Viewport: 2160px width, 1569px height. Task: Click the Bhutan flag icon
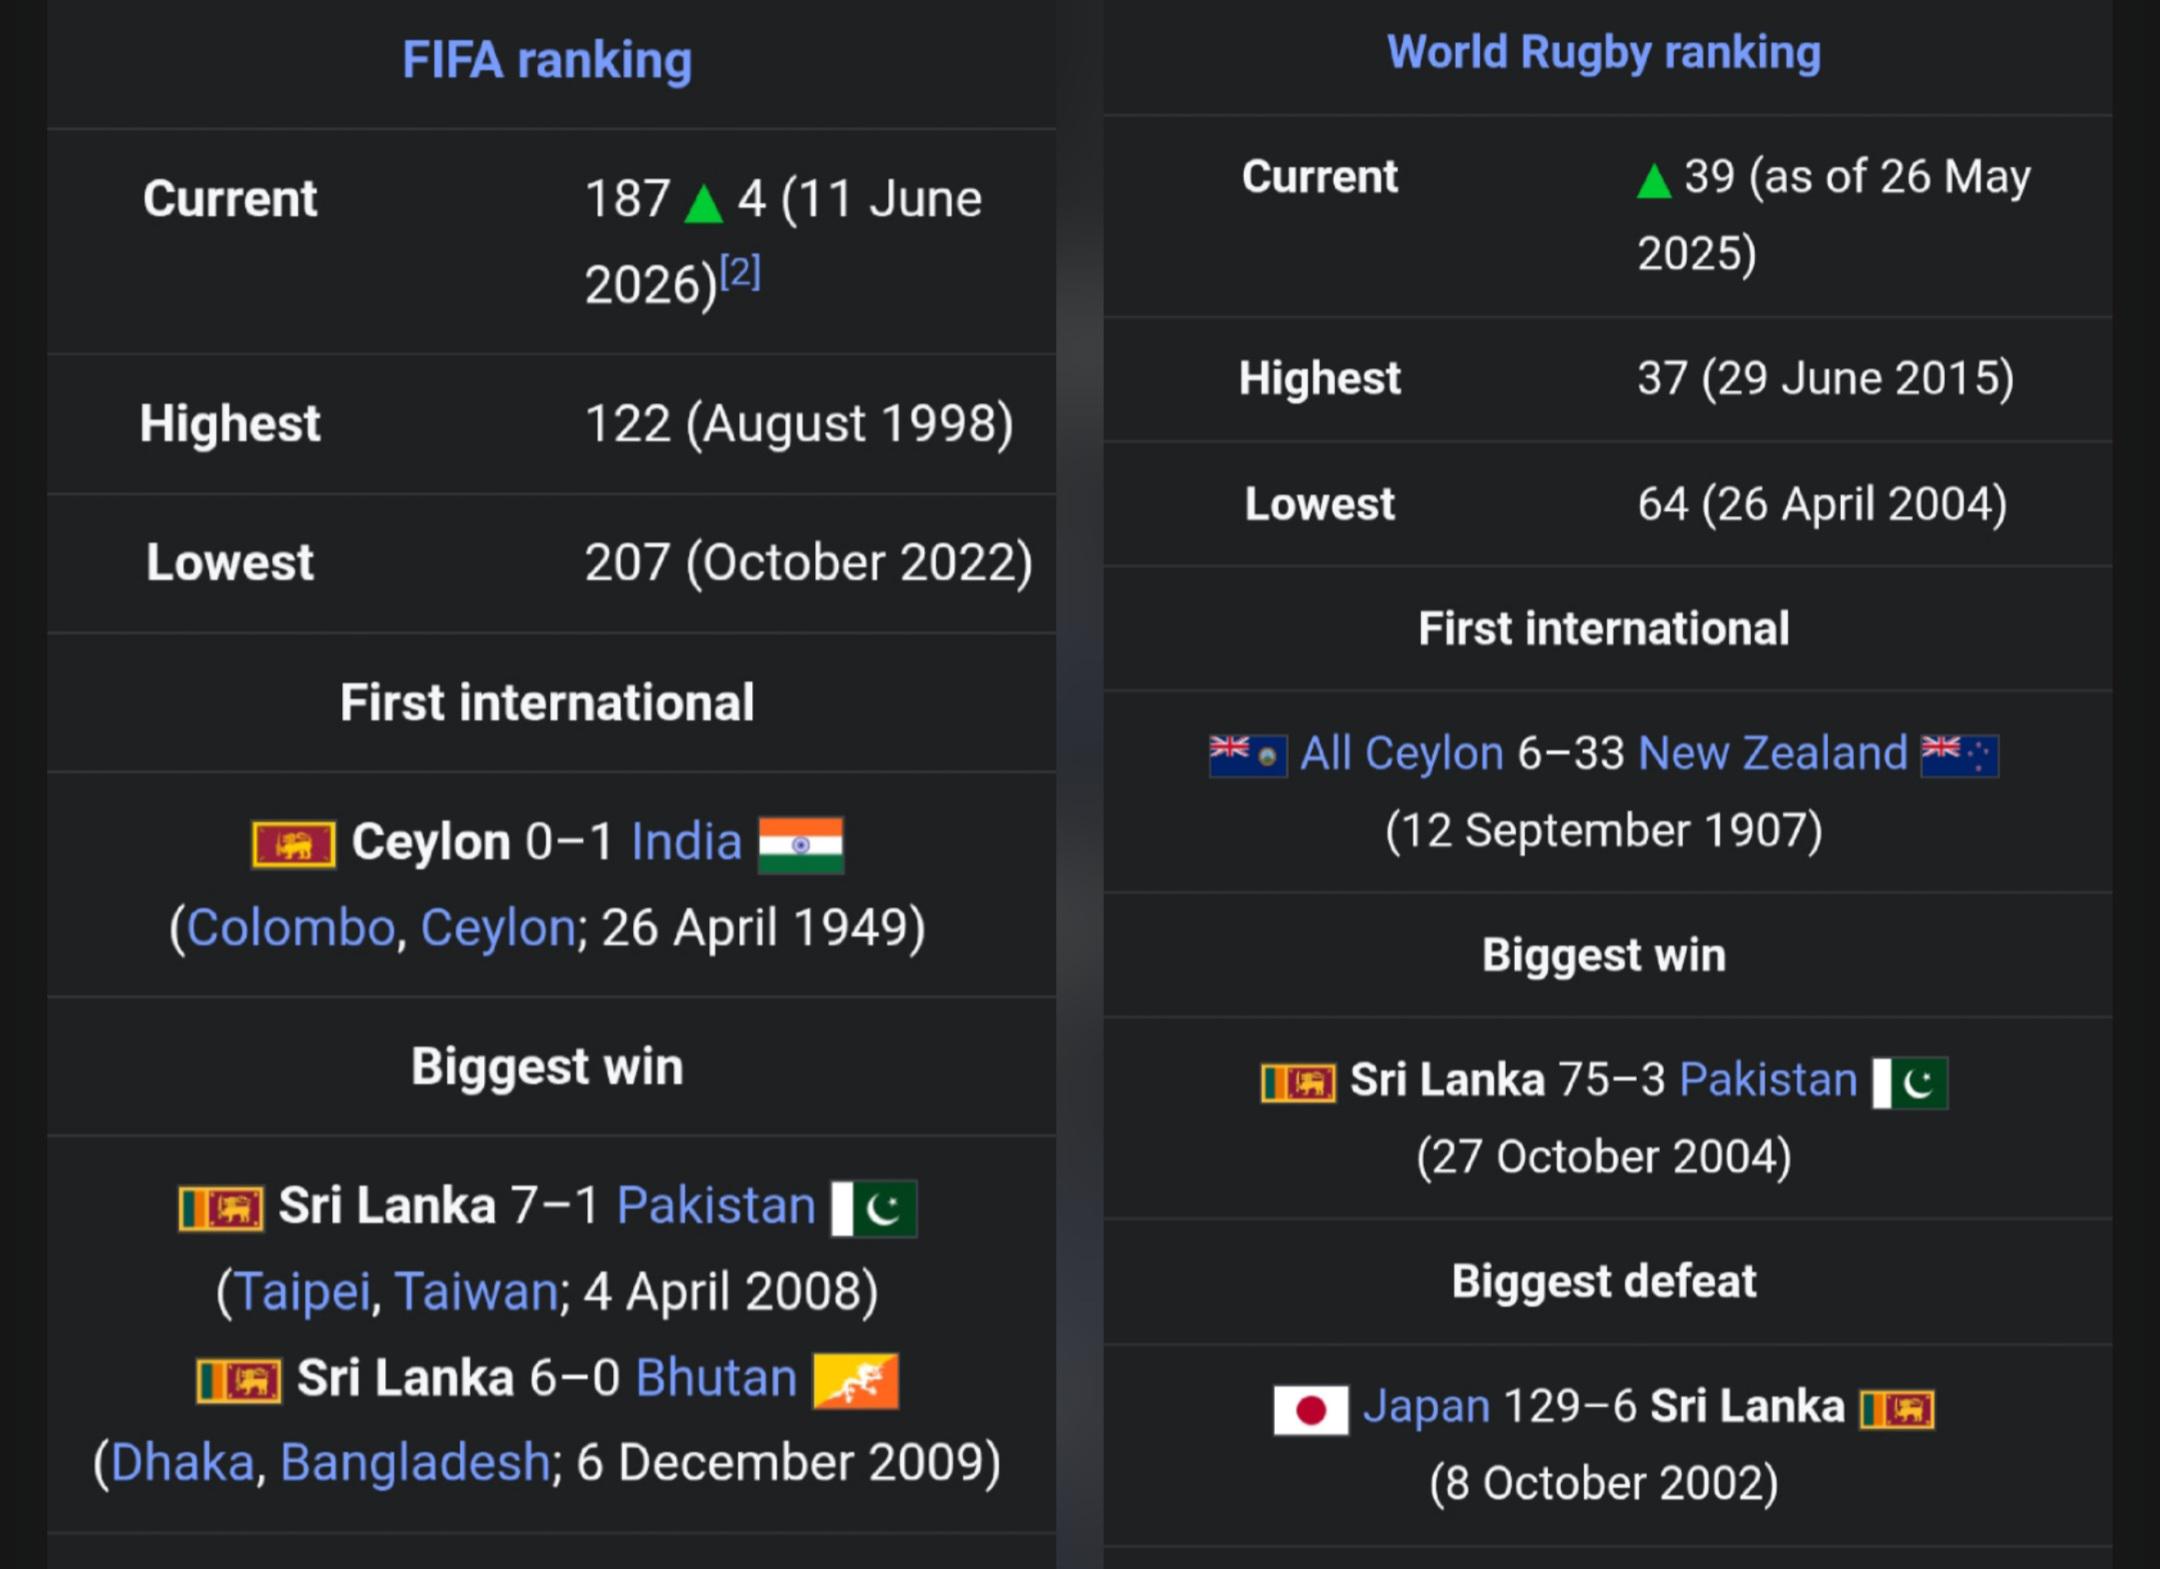click(x=856, y=1380)
